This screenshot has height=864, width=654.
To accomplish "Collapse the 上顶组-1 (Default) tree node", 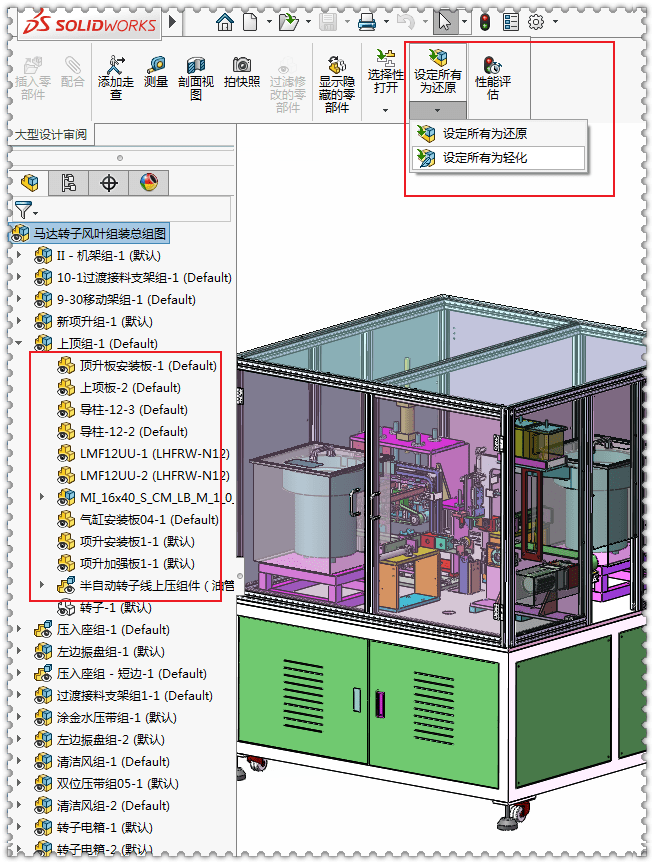I will (x=19, y=343).
